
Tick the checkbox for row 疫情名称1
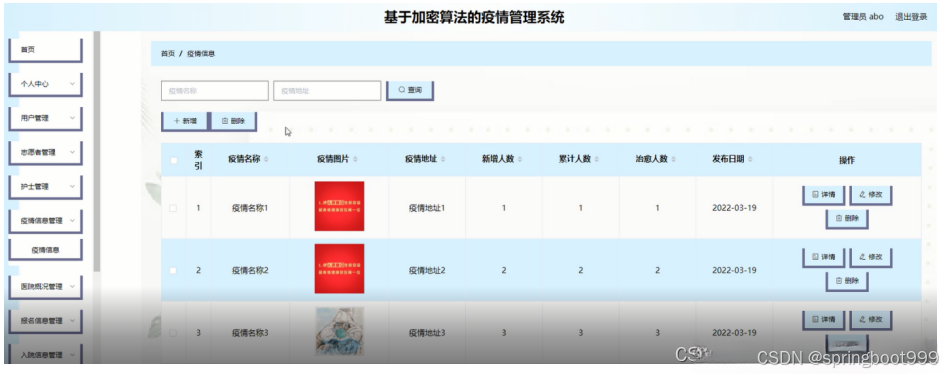[173, 208]
